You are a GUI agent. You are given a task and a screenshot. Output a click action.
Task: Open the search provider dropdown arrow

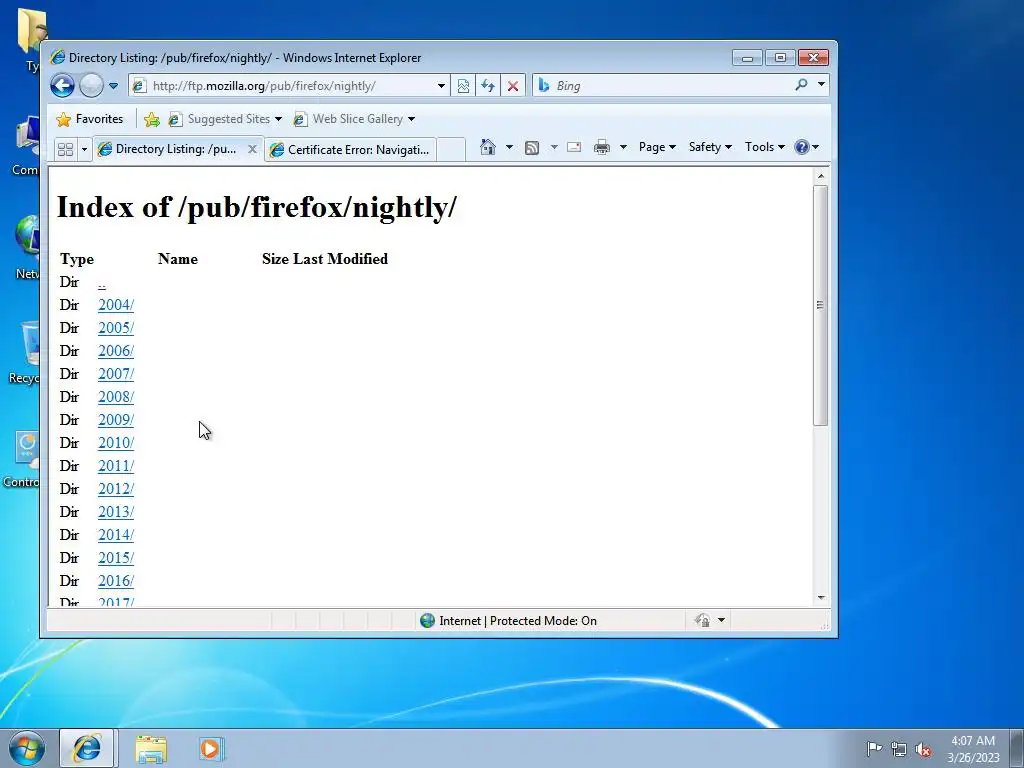coord(821,85)
